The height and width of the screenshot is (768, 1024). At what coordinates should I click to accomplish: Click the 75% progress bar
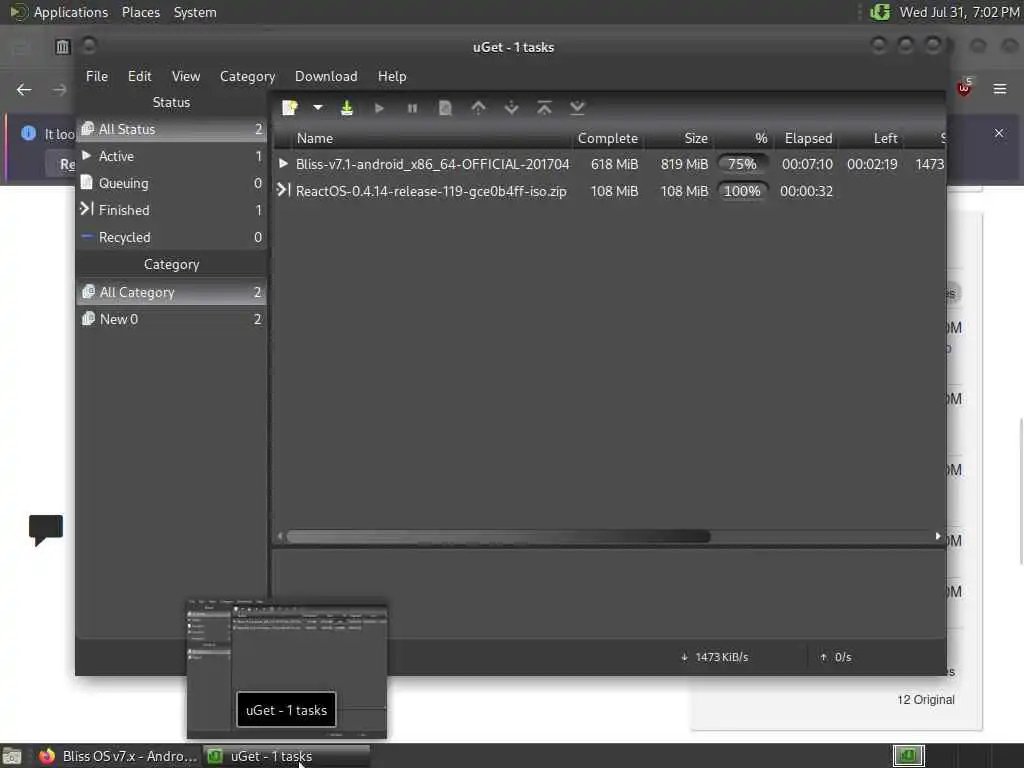click(x=743, y=164)
